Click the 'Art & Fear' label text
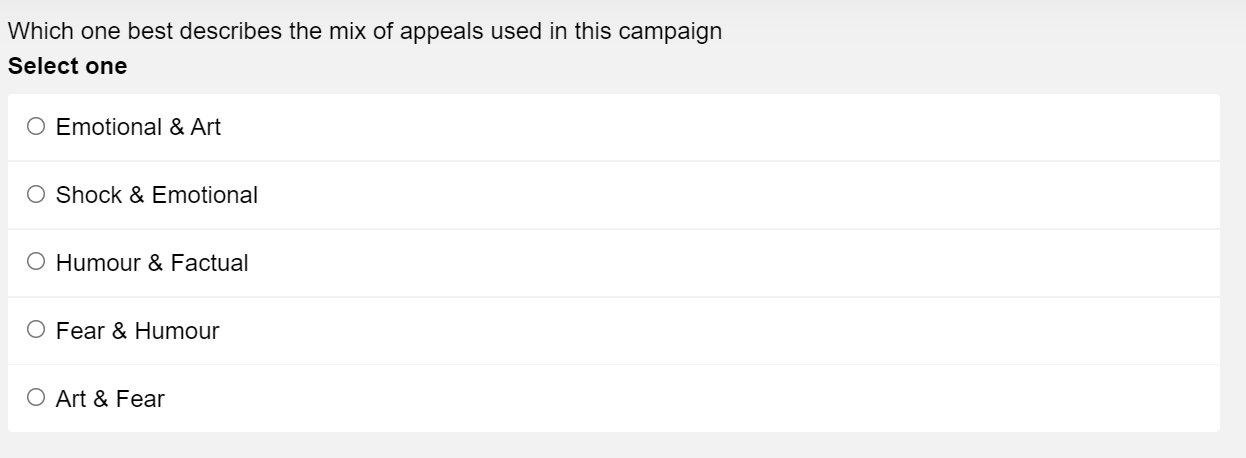 pyautogui.click(x=110, y=399)
